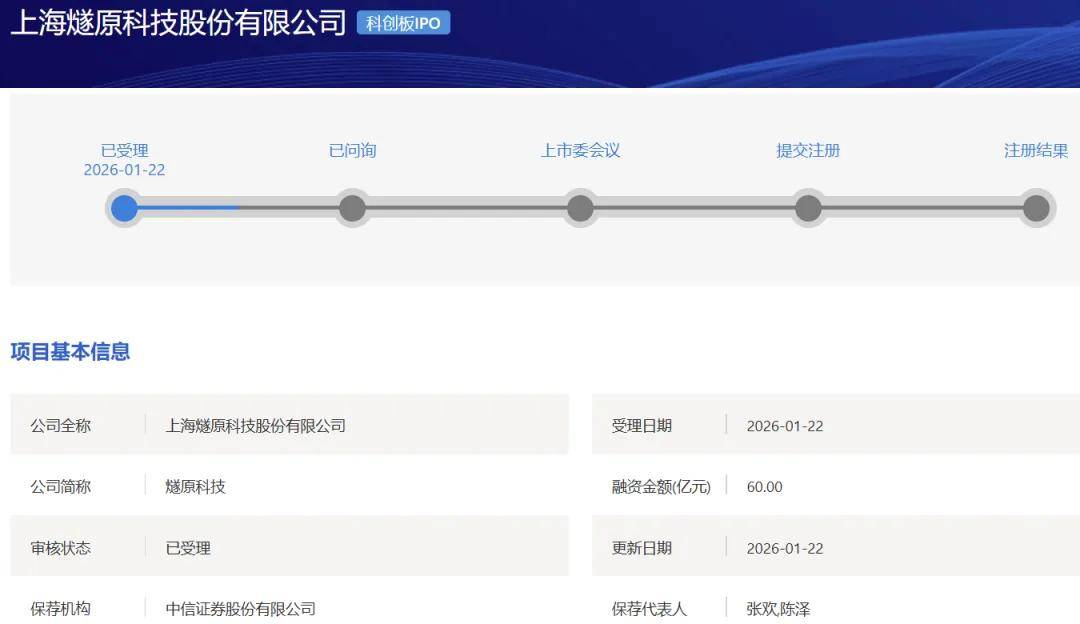Click the 上市委会议 step label
This screenshot has width=1080, height=624.
580,151
